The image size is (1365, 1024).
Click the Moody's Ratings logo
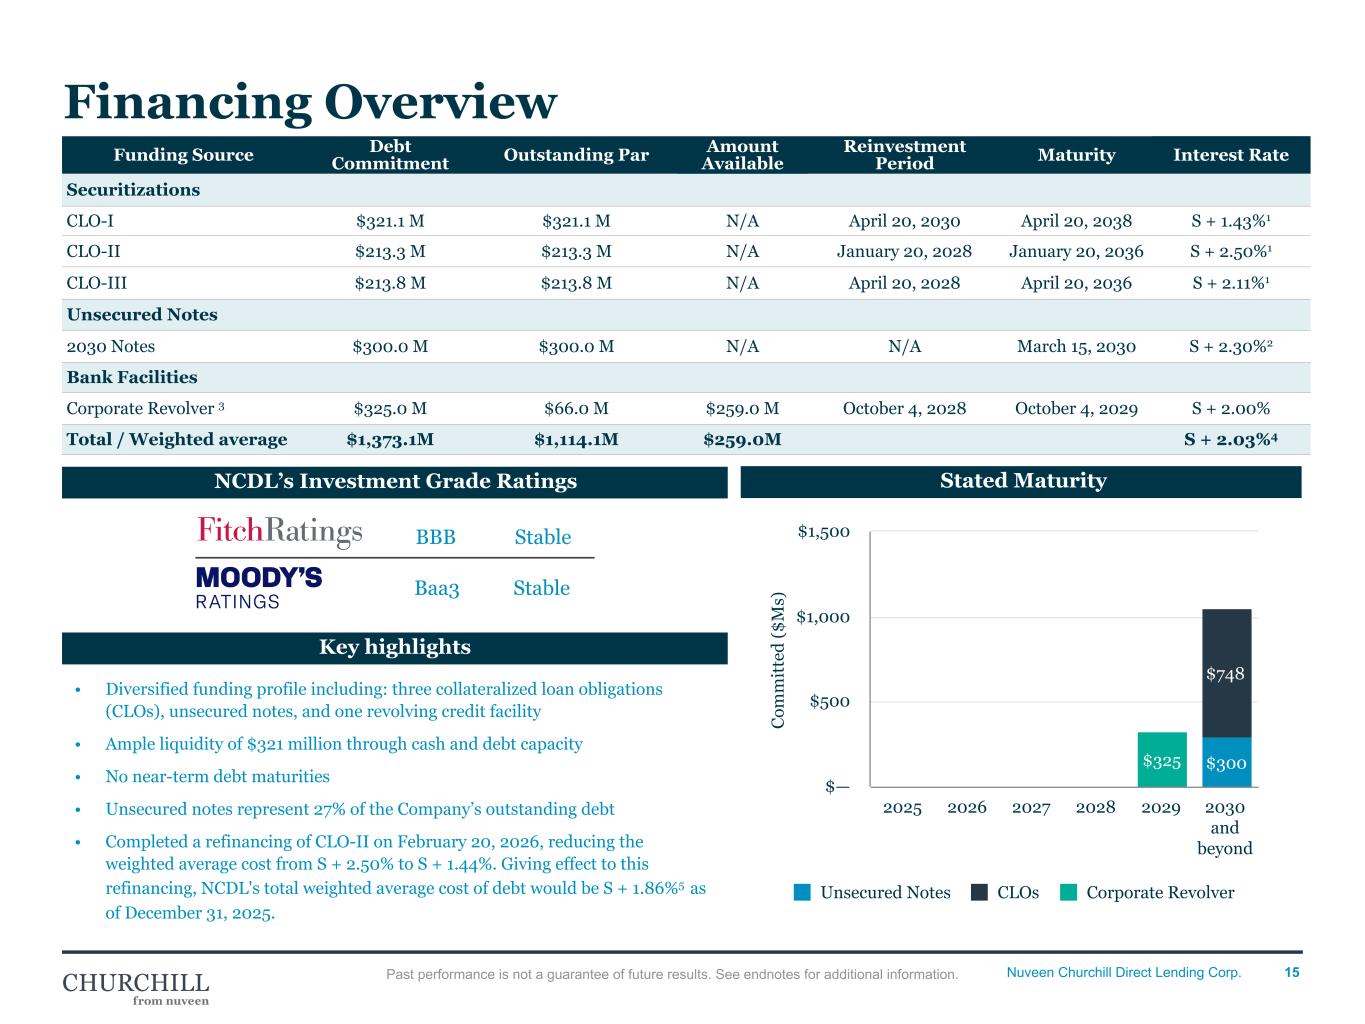tap(259, 588)
